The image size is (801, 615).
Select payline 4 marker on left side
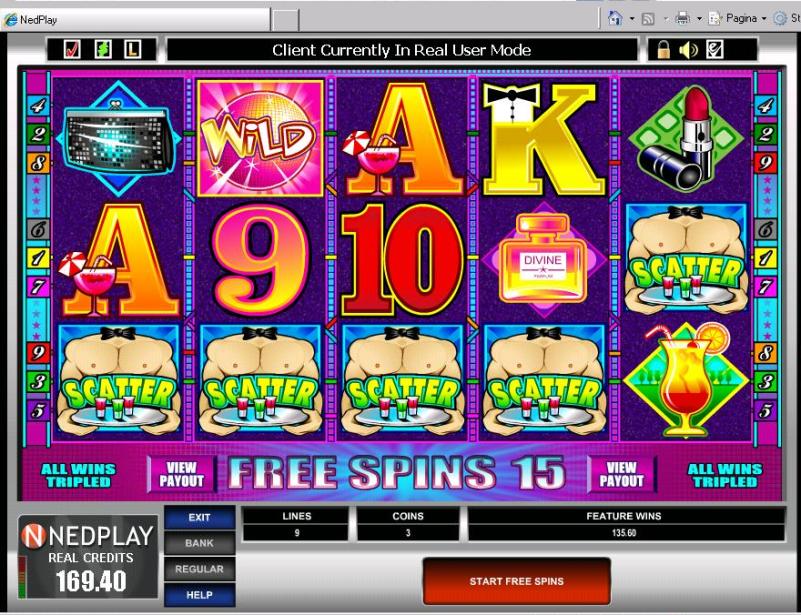click(x=38, y=106)
